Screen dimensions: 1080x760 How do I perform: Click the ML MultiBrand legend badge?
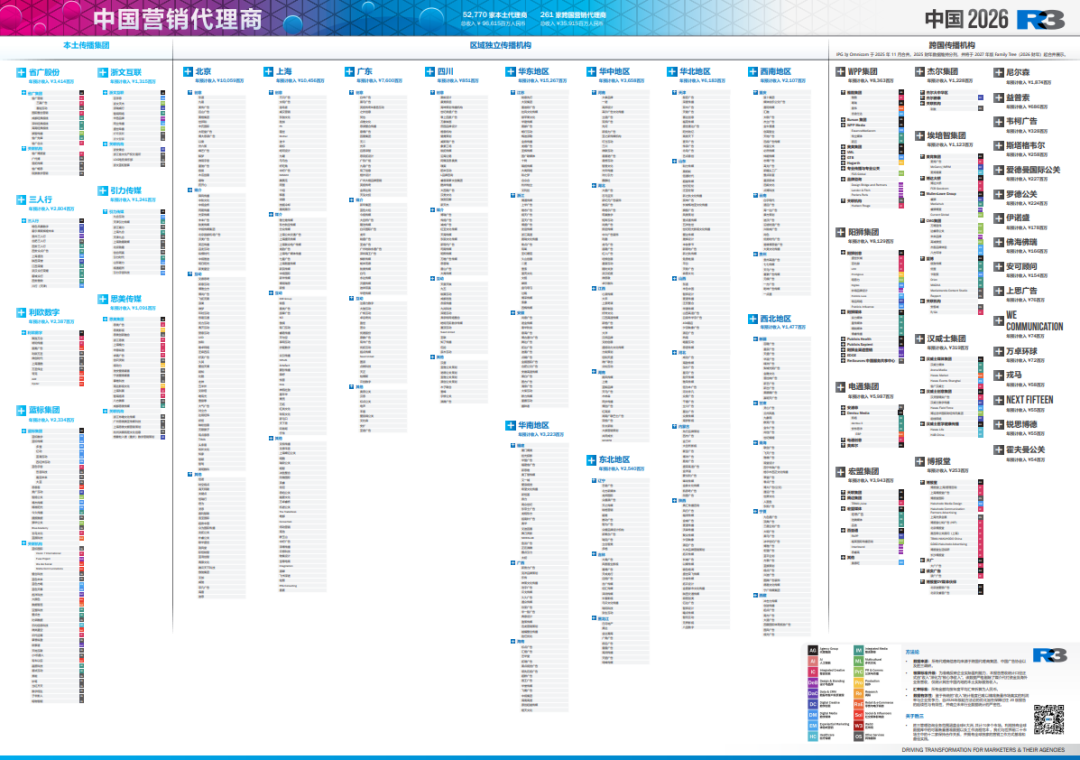860,660
